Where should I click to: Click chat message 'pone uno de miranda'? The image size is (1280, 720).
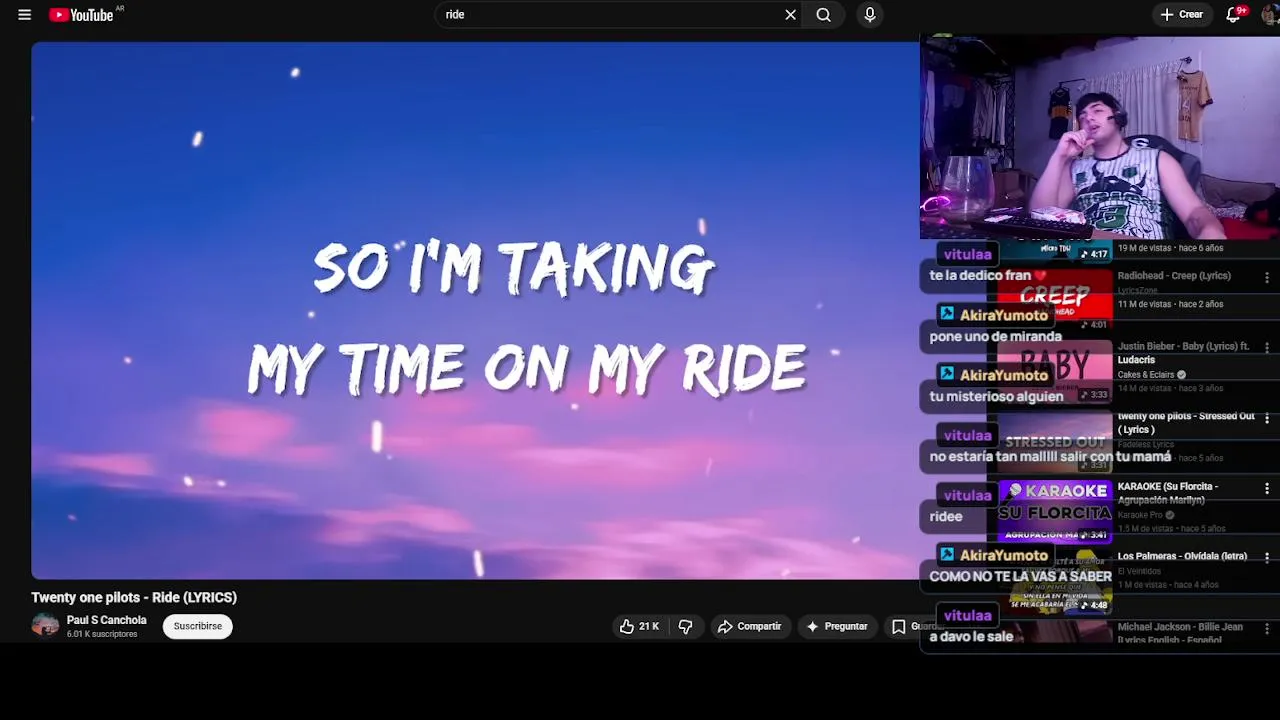click(995, 337)
